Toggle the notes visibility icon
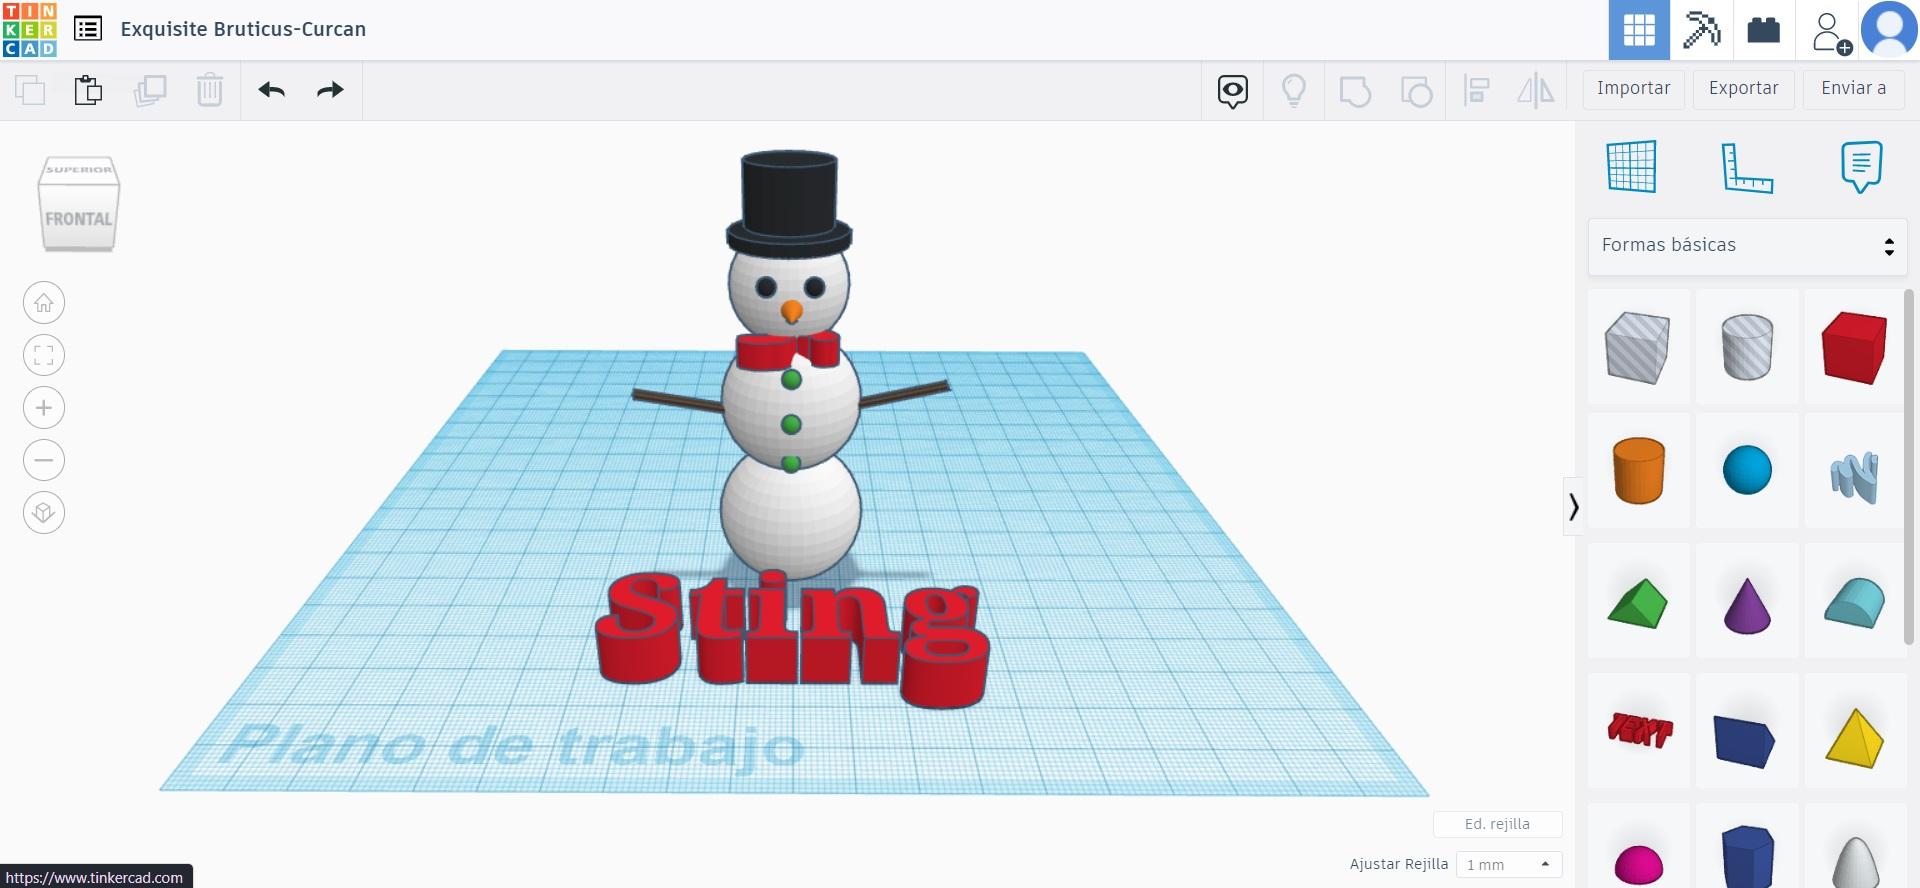Image resolution: width=1920 pixels, height=888 pixels. point(1233,91)
